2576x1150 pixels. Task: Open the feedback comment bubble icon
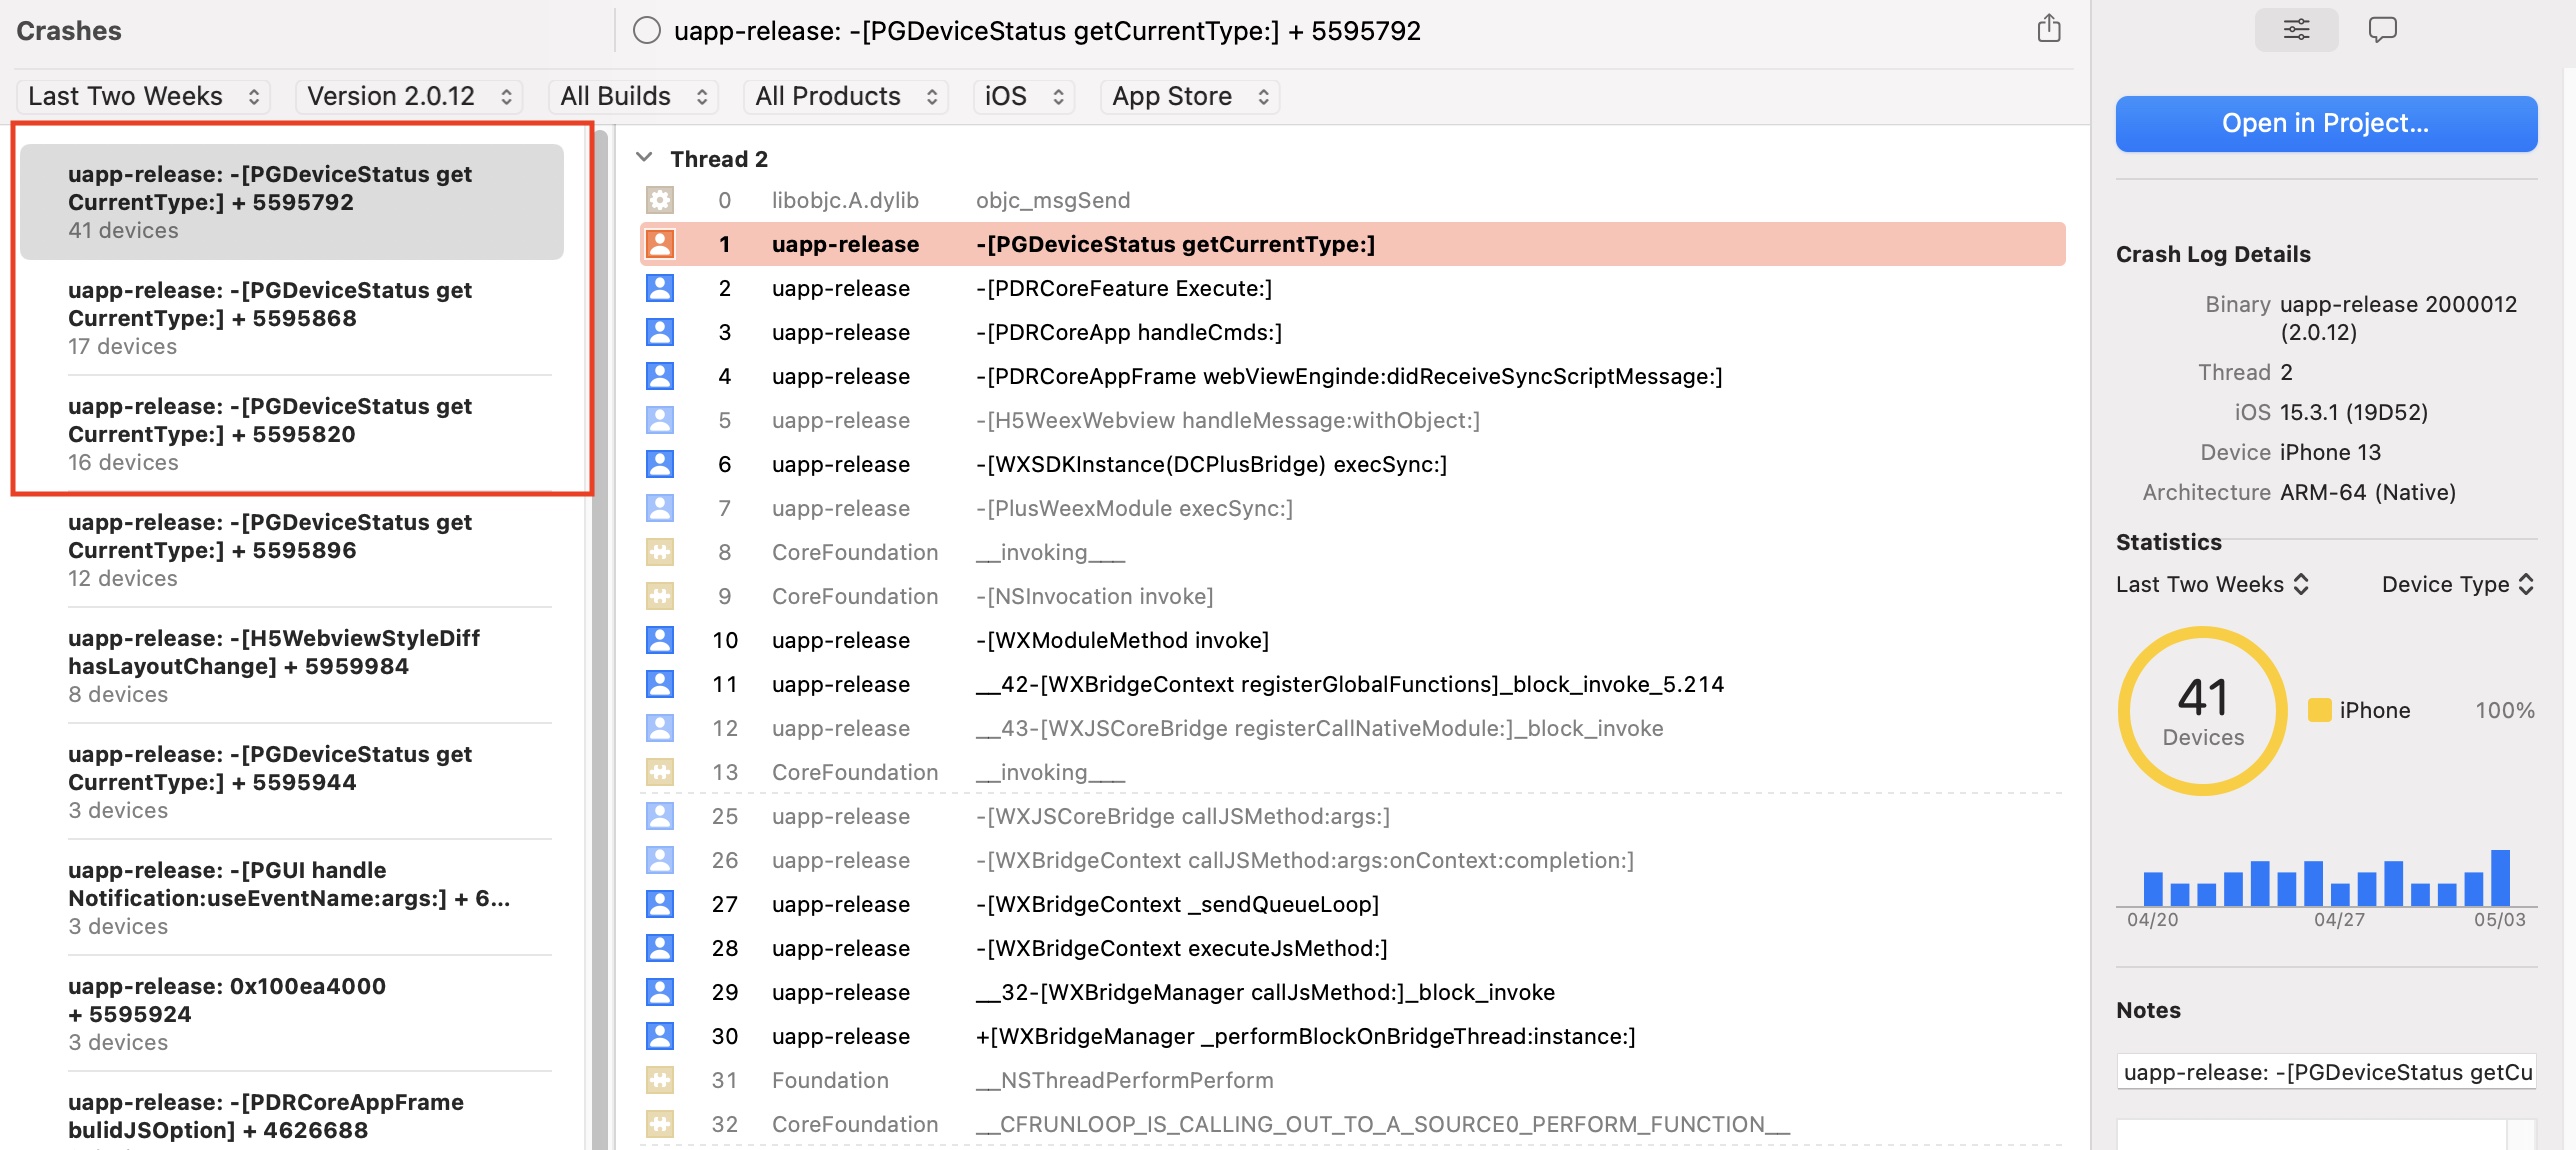coord(2382,30)
